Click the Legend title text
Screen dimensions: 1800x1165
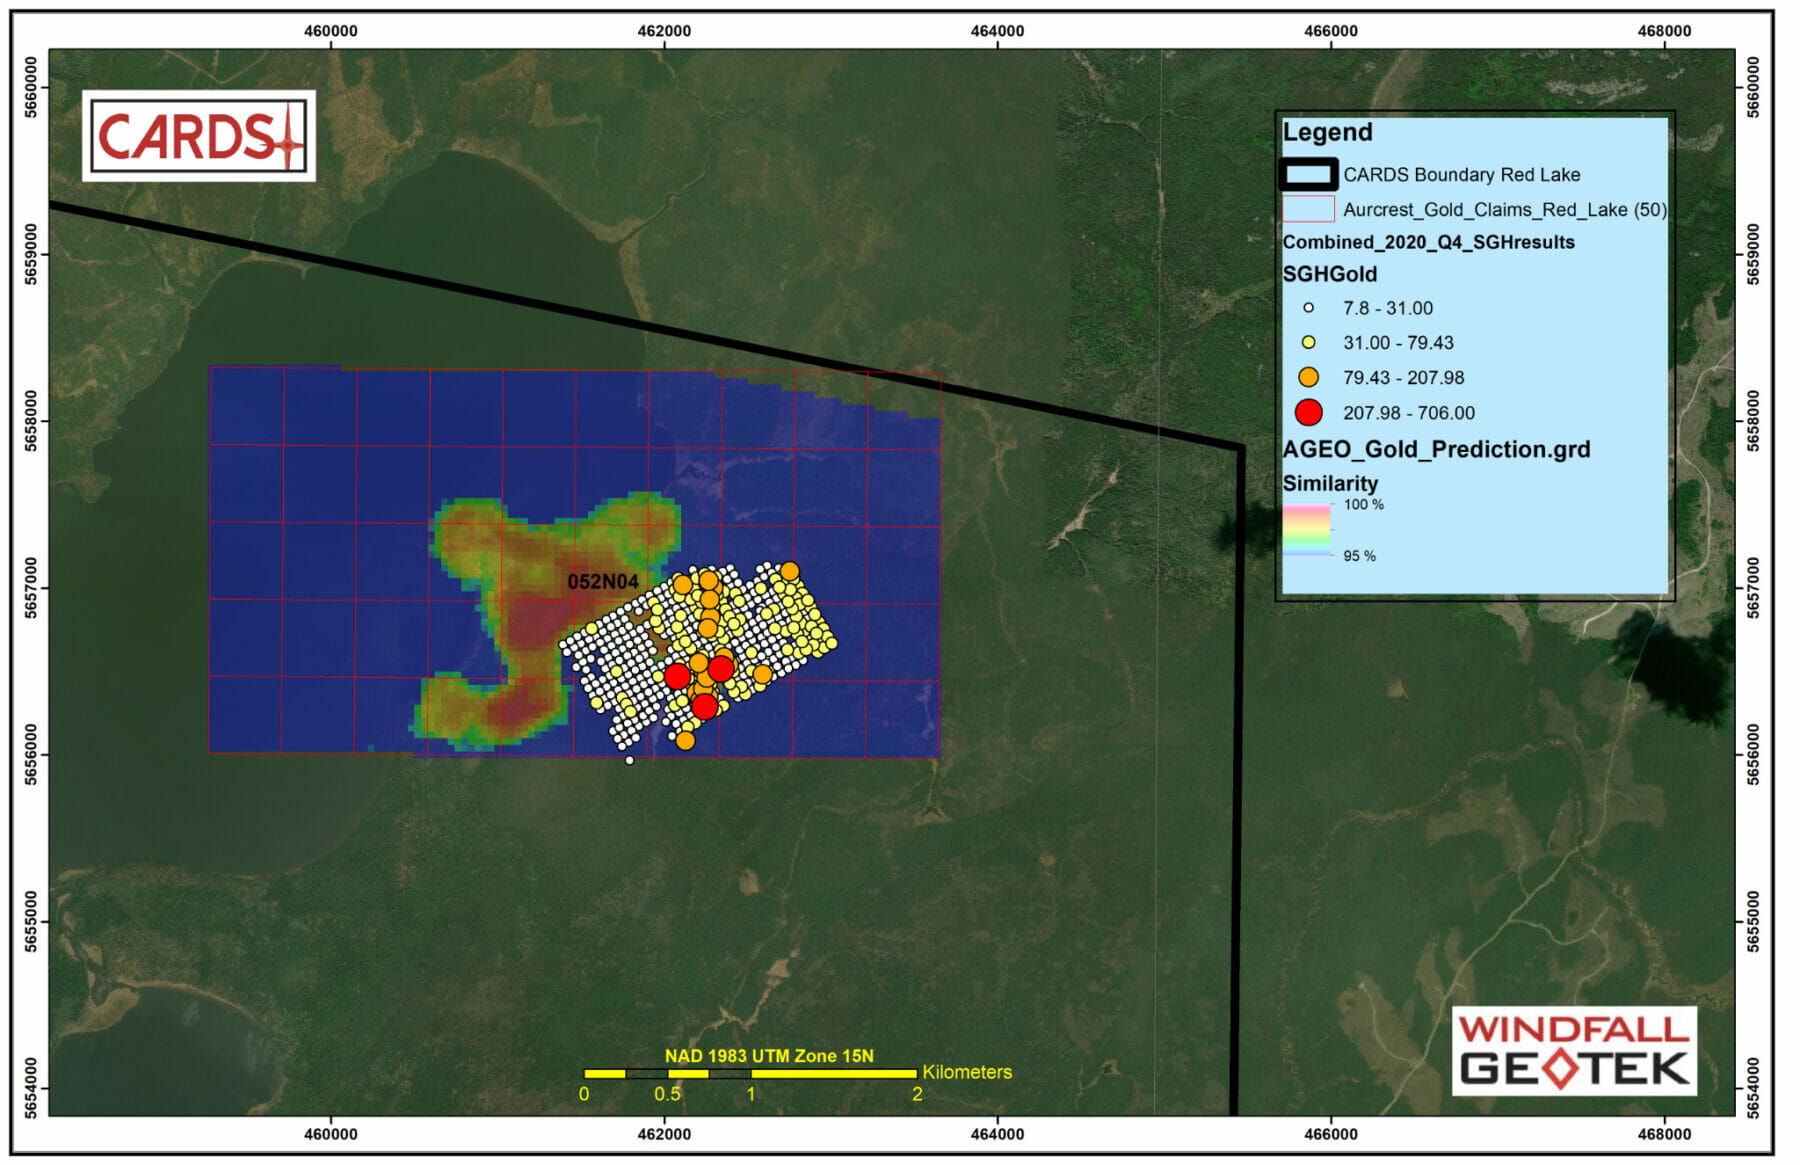pyautogui.click(x=1327, y=132)
